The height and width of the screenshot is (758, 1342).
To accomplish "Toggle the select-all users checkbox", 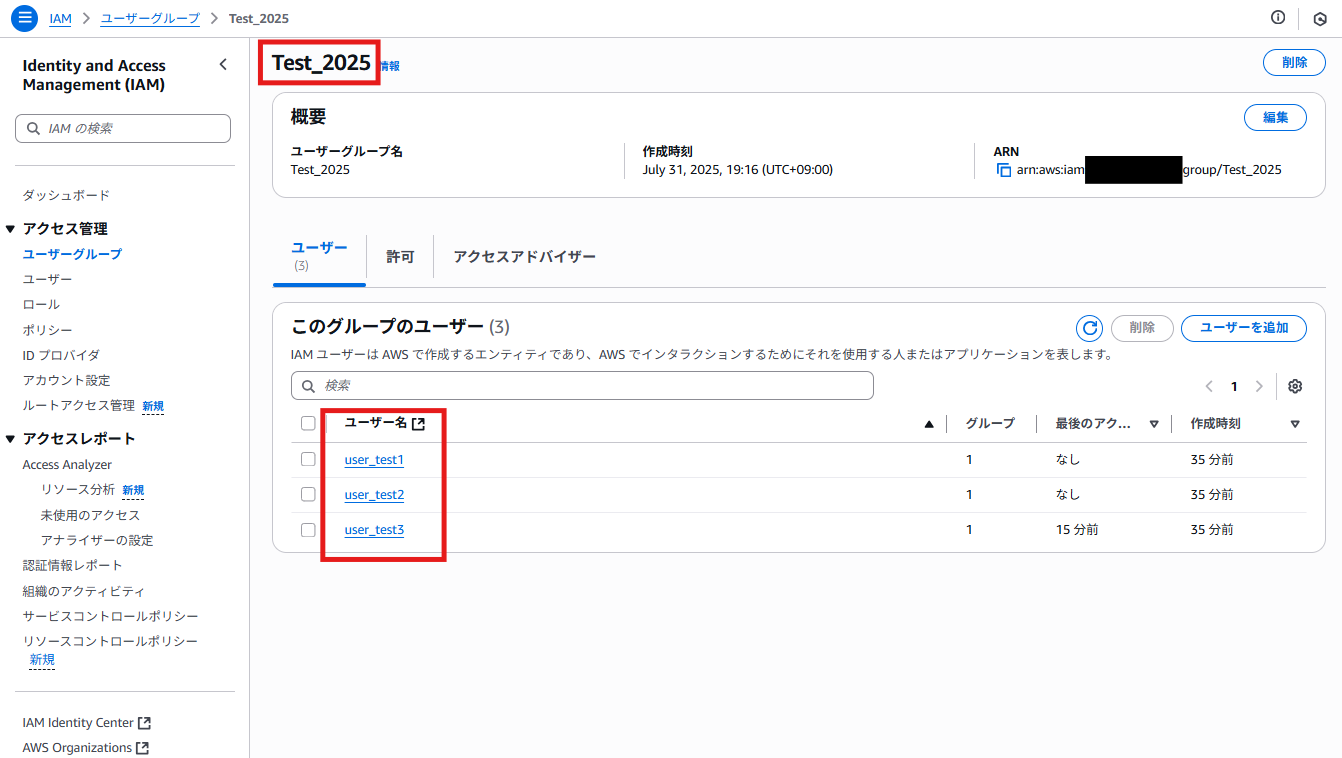I will pyautogui.click(x=308, y=424).
